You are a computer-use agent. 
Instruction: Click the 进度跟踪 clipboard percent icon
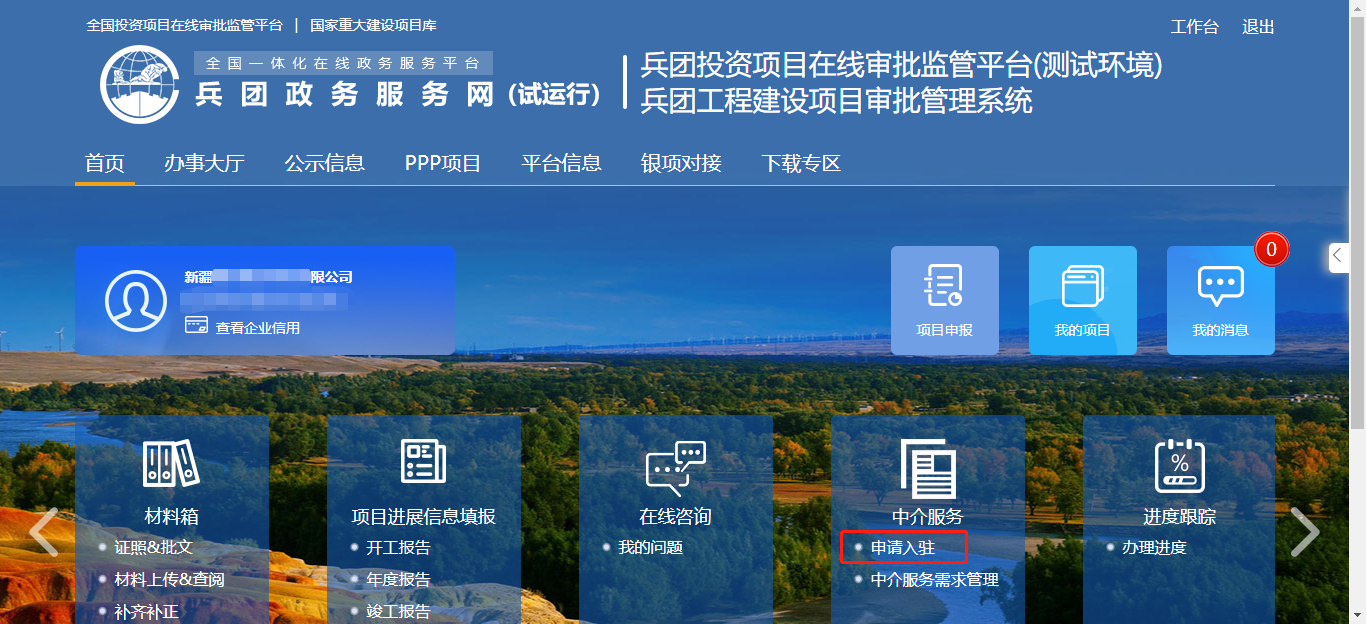1179,466
